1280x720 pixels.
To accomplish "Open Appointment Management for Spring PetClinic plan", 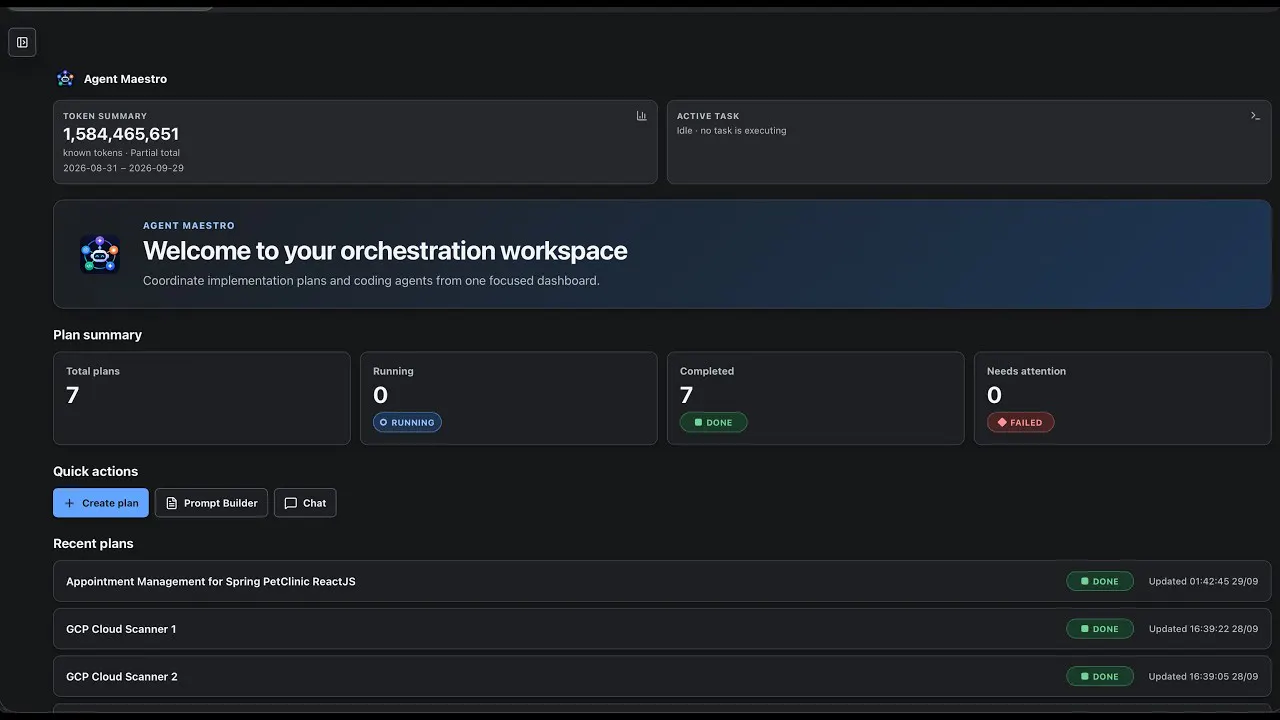I will pyautogui.click(x=662, y=581).
